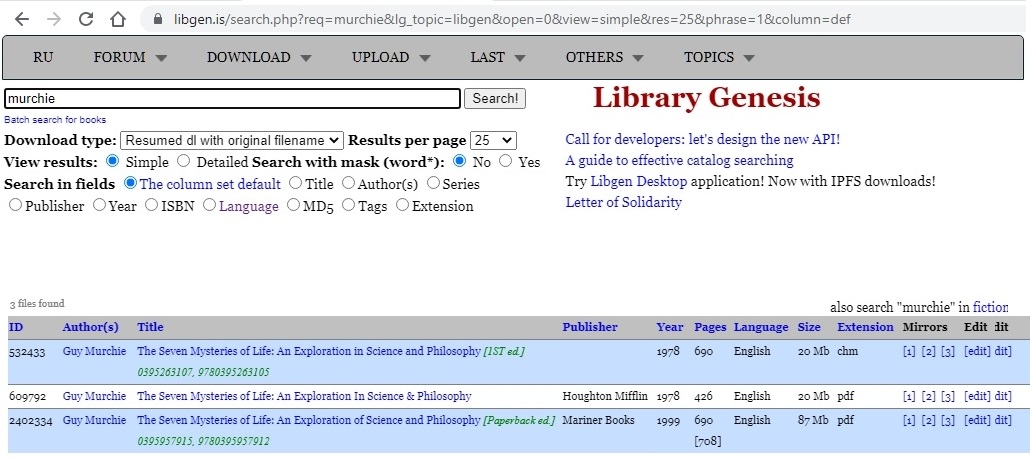1030x460 pixels.
Task: Select Year search field radio
Action: tap(99, 205)
